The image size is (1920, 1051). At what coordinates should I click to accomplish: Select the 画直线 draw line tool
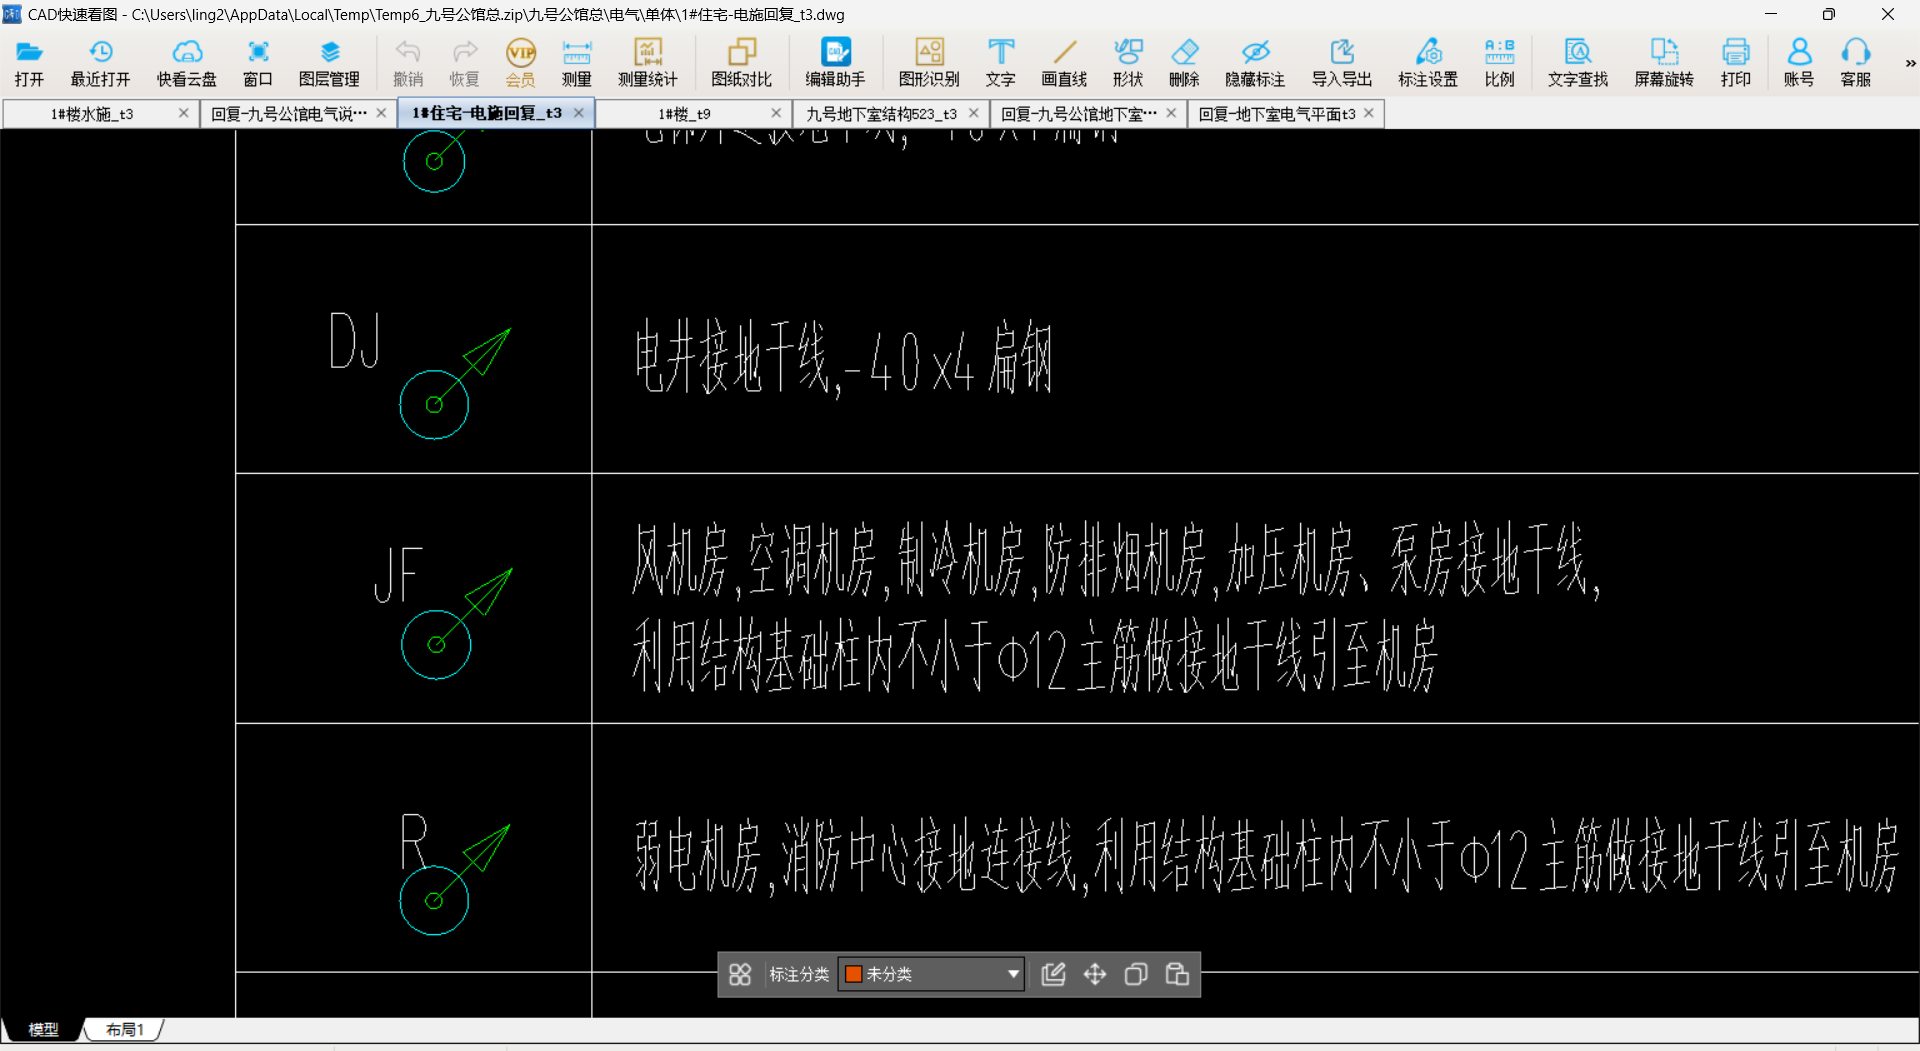tap(1064, 63)
